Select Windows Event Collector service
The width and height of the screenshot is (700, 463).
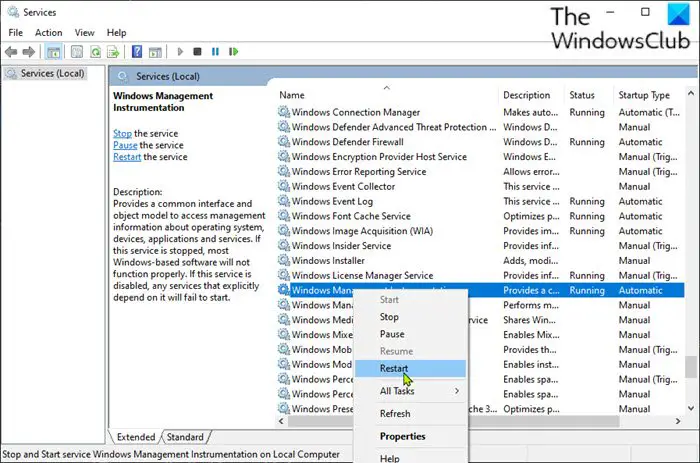[480, 186]
